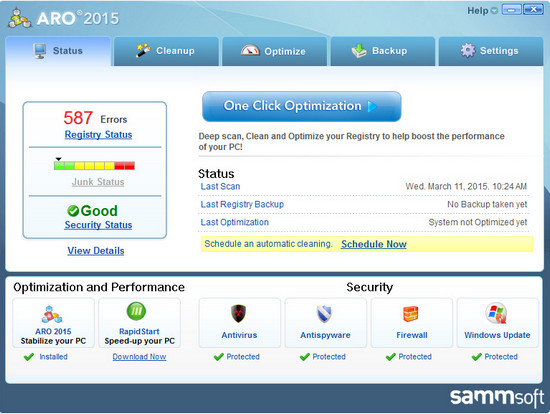Open the Registry Status link

click(98, 135)
